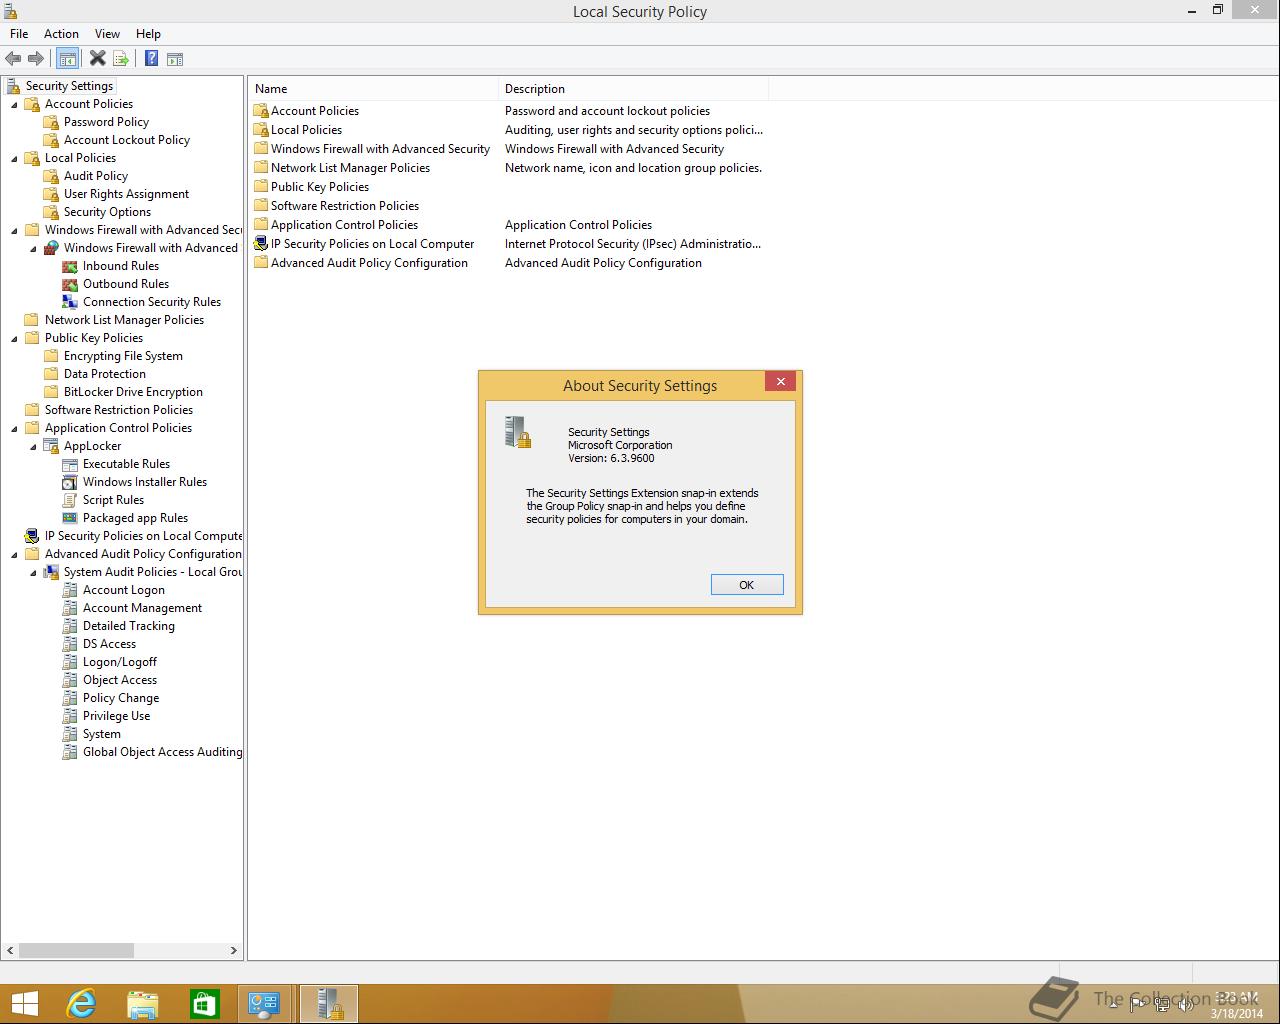This screenshot has height=1024, width=1280.
Task: Select BitLocker Drive Encryption in tree
Action: coord(133,392)
